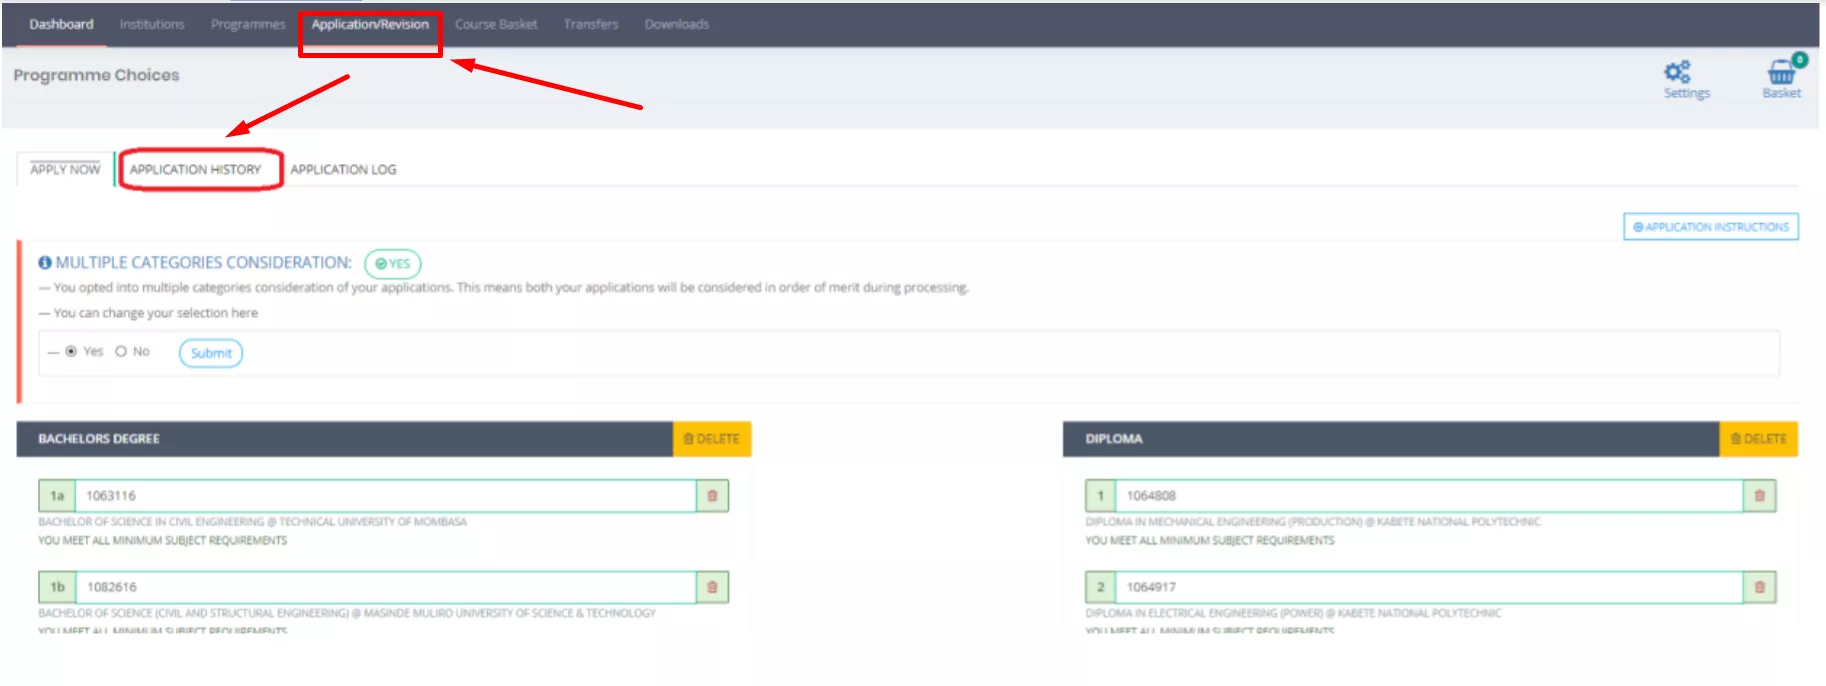
Task: Switch to the Application Log tab
Action: (x=343, y=170)
